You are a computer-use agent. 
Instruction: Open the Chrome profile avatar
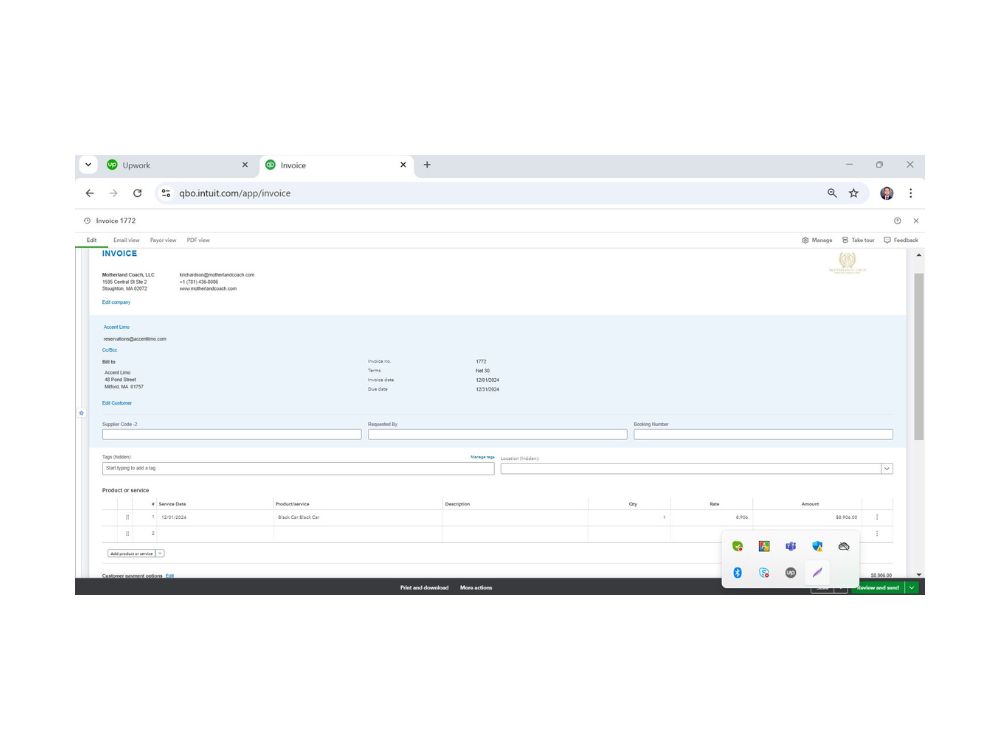click(x=887, y=193)
